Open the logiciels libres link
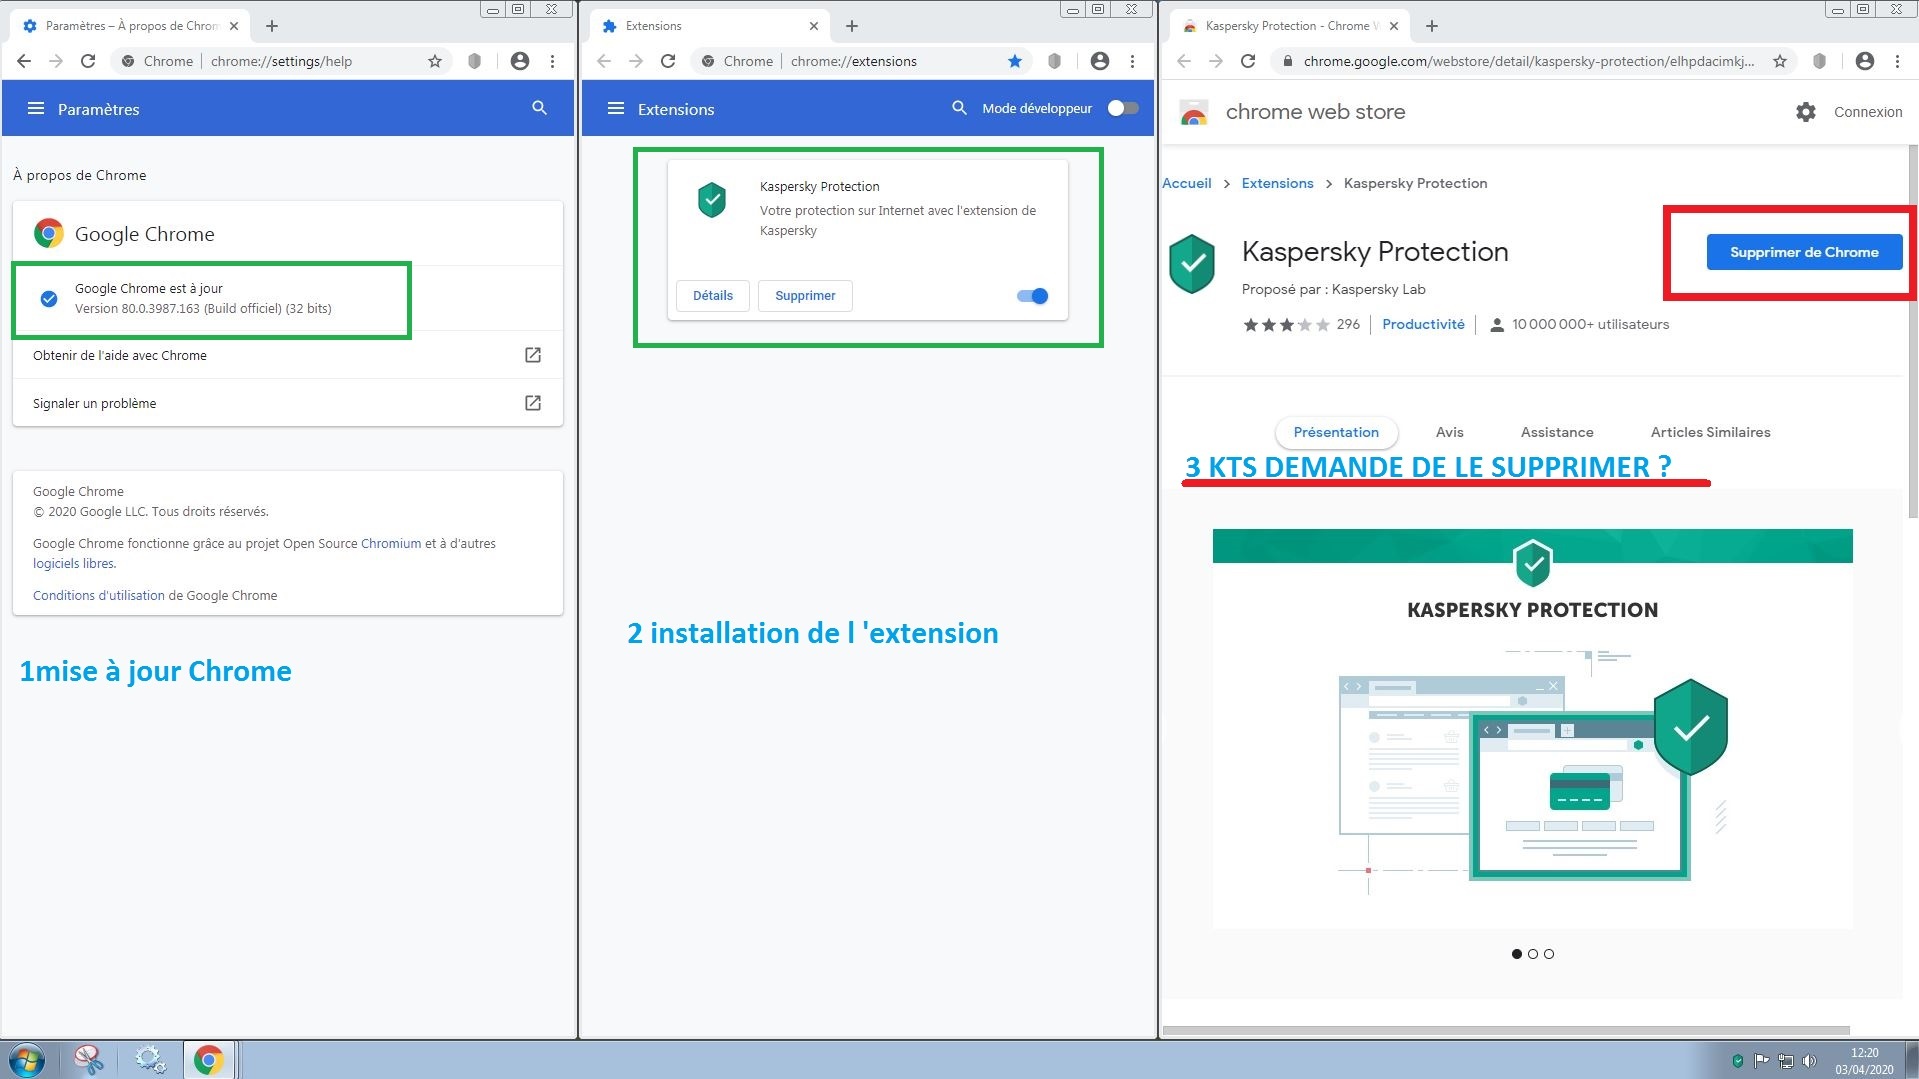Image resolution: width=1919 pixels, height=1079 pixels. point(74,564)
